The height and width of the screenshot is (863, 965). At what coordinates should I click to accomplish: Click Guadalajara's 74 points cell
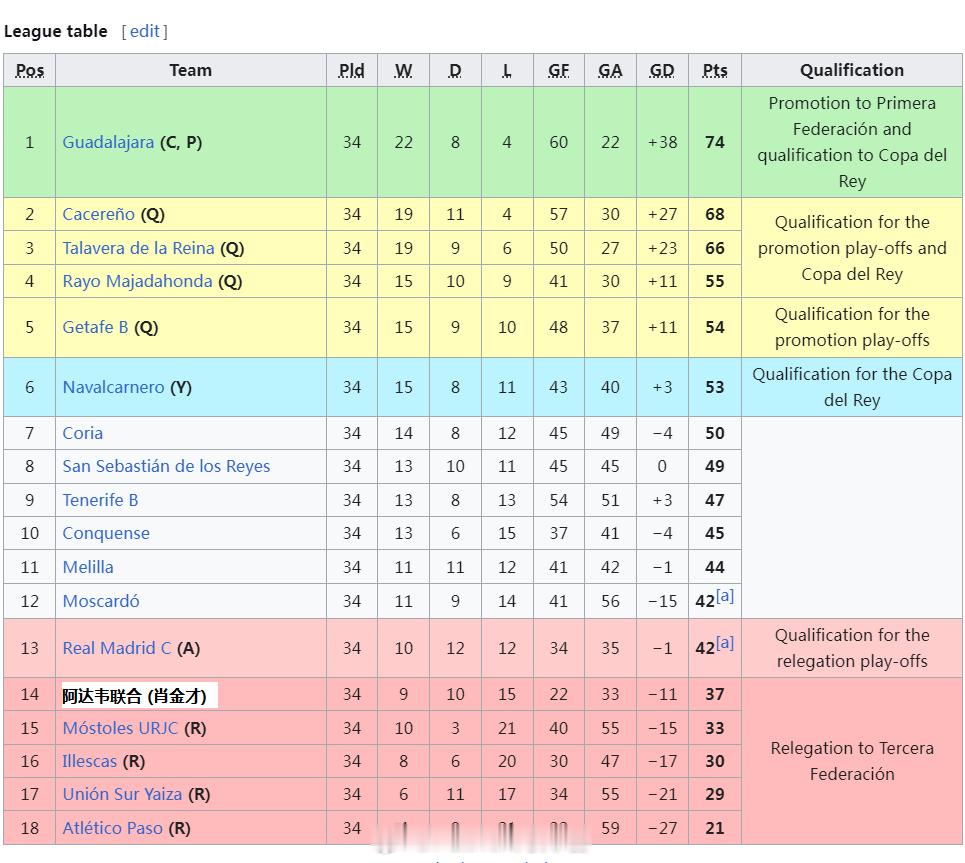click(x=715, y=142)
